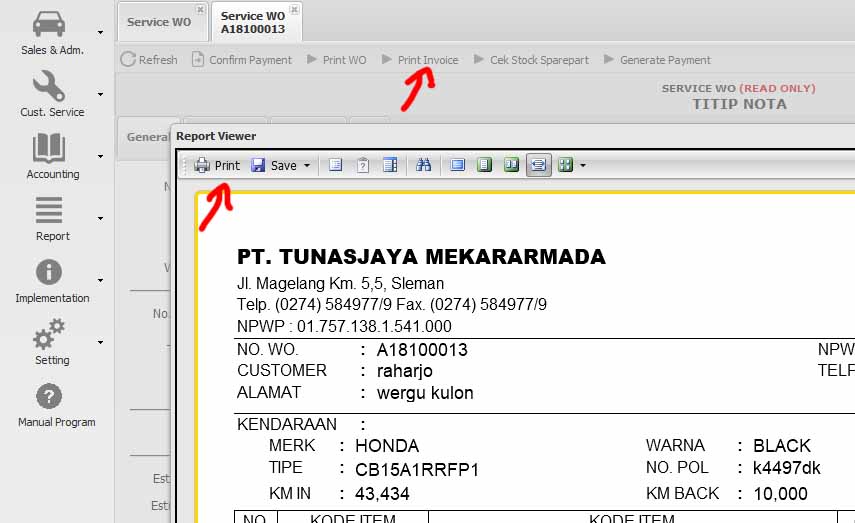Click the Cek Stock Sparepart button
The height and width of the screenshot is (523, 855).
click(x=531, y=60)
